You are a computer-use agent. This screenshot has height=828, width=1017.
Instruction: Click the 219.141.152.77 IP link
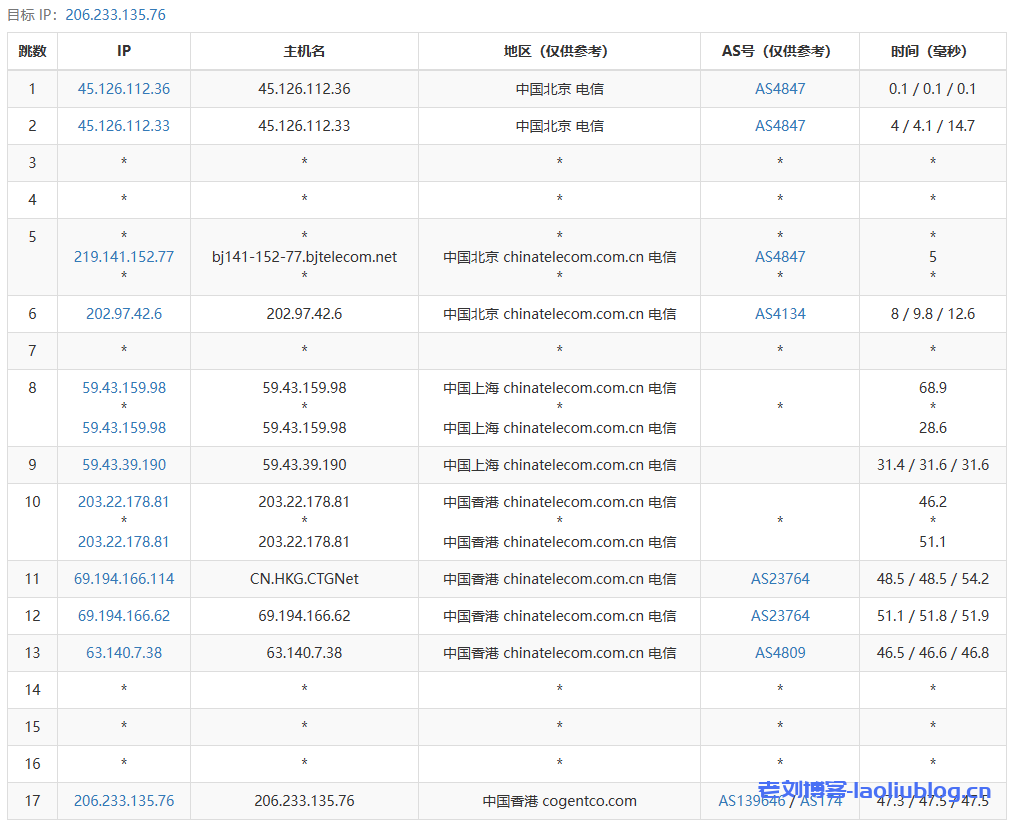tap(123, 257)
